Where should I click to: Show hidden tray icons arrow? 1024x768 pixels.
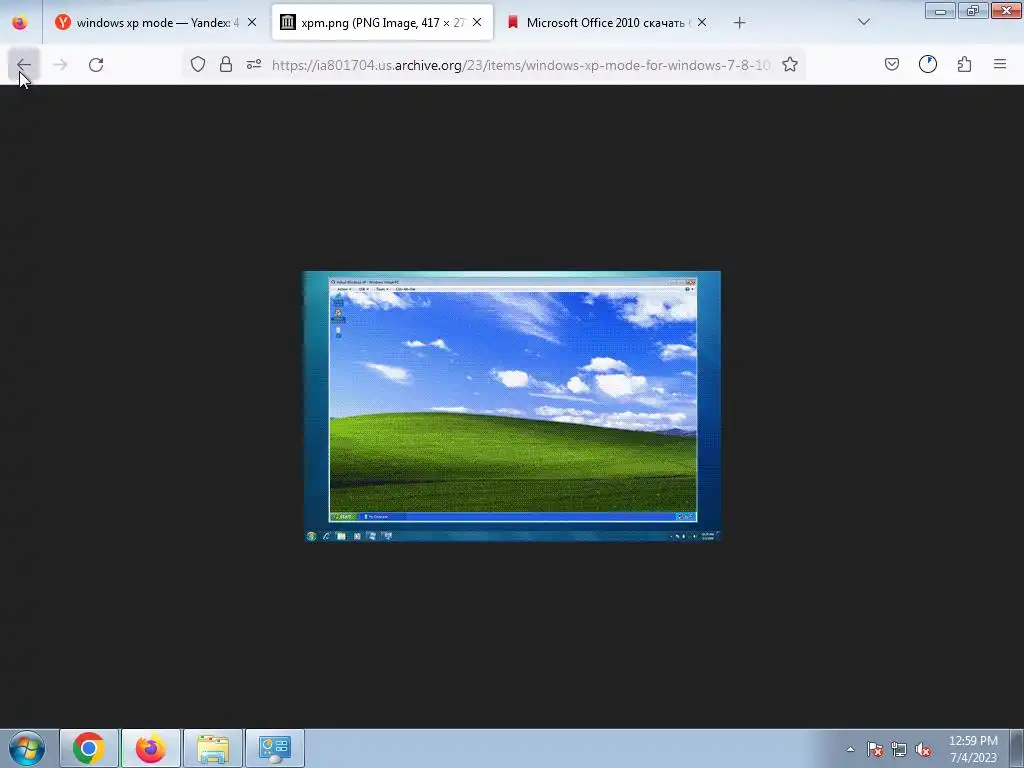[x=850, y=749]
